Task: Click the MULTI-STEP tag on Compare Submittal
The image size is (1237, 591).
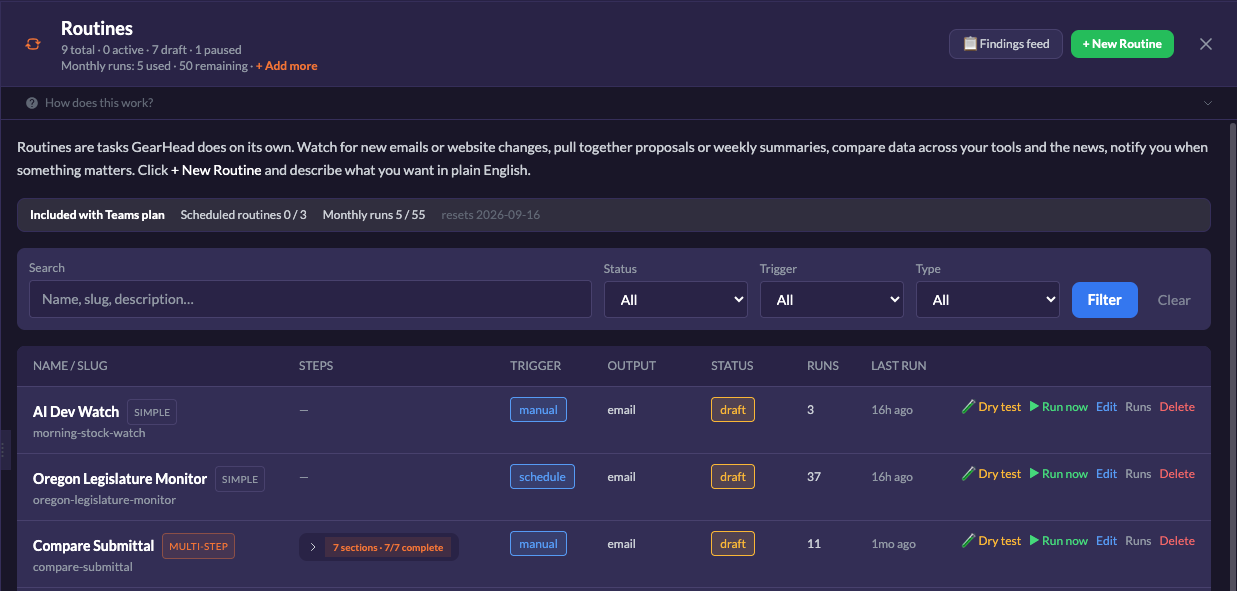Action: coord(198,546)
